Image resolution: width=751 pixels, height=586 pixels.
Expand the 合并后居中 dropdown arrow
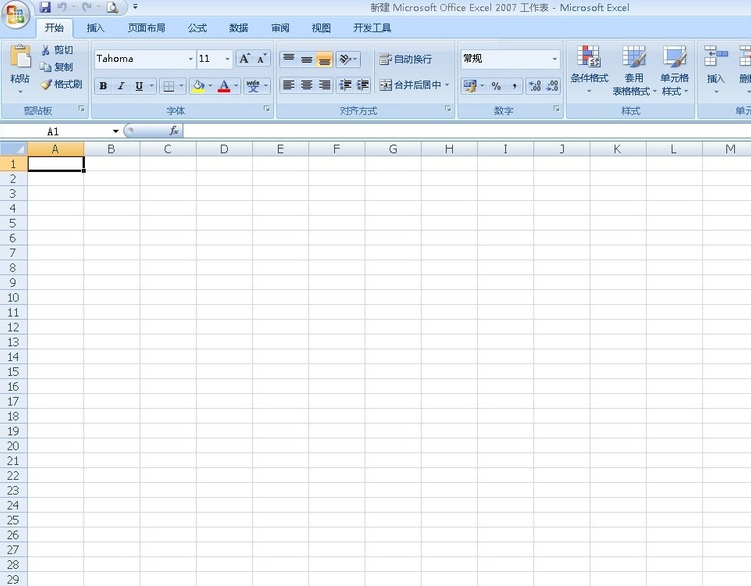coord(447,85)
